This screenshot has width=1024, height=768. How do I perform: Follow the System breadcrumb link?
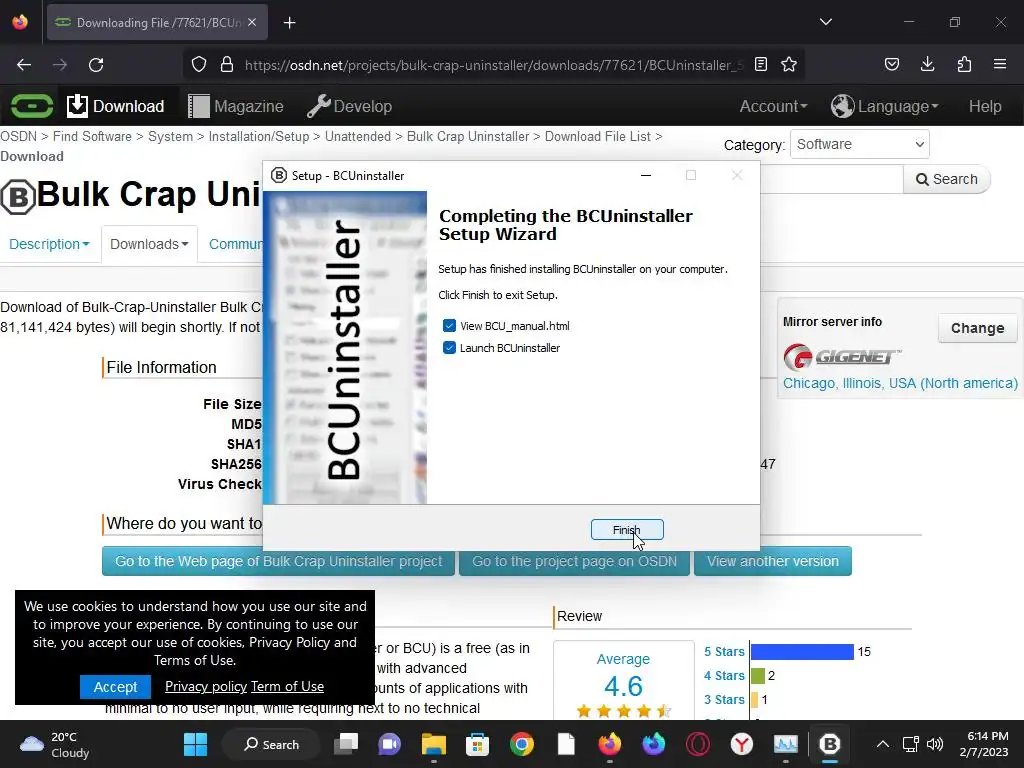coord(170,136)
